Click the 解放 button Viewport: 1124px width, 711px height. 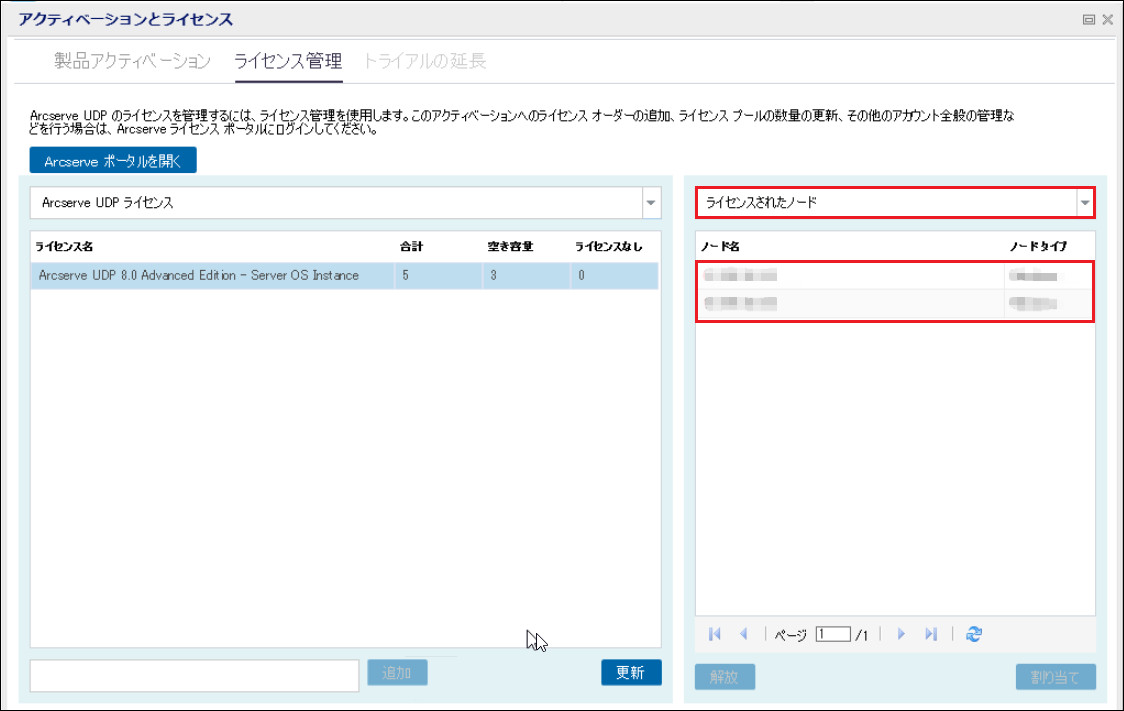pos(725,677)
